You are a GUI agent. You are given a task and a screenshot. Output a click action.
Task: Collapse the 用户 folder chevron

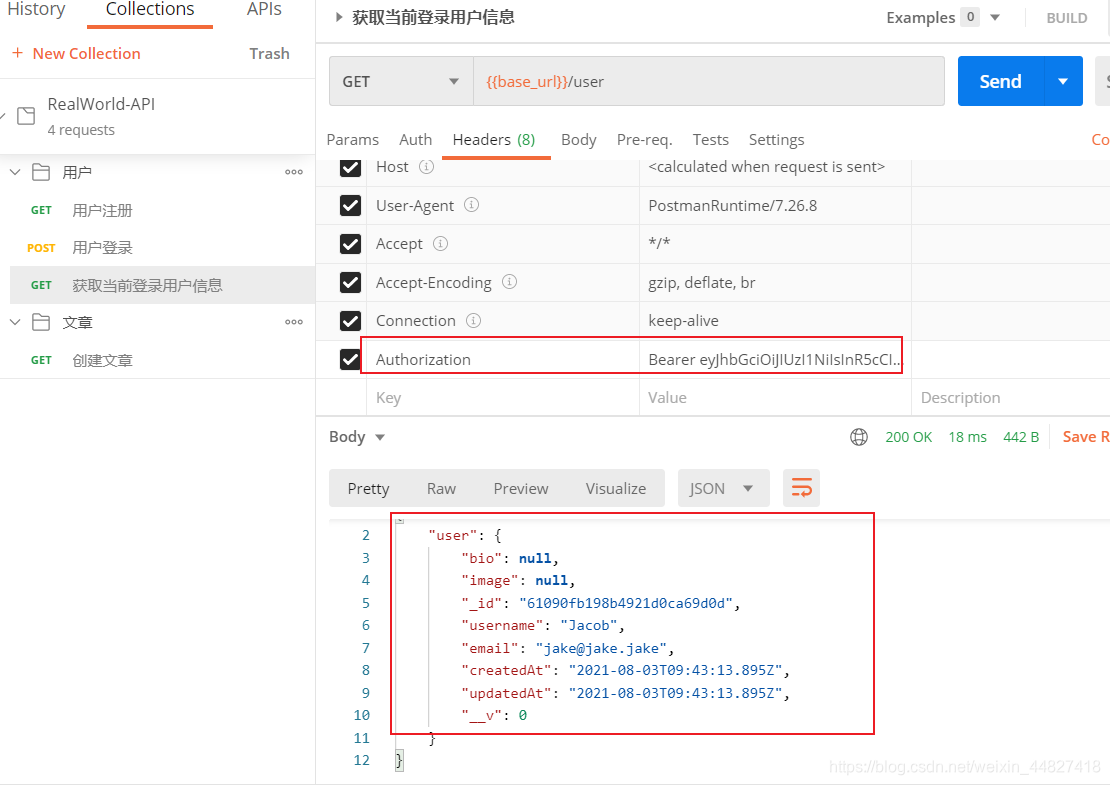15,172
